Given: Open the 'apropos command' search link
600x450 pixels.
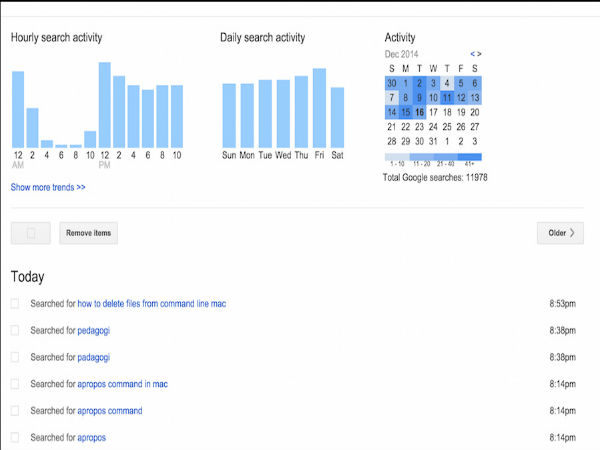Looking at the screenshot, I should tap(110, 411).
